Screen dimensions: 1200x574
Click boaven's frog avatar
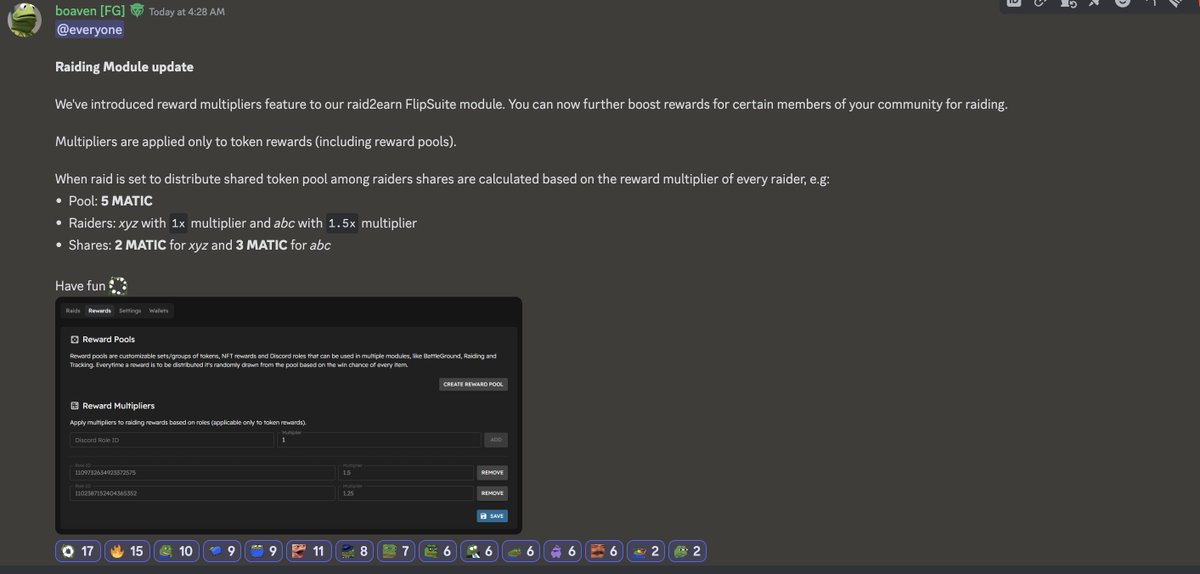click(x=24, y=19)
